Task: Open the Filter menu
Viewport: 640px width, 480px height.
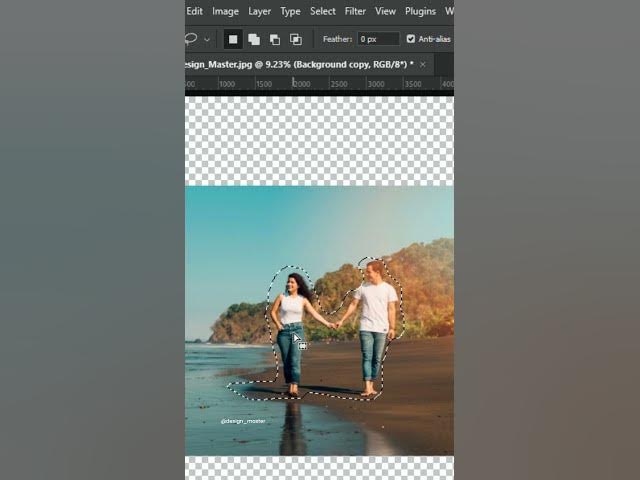Action: tap(355, 11)
